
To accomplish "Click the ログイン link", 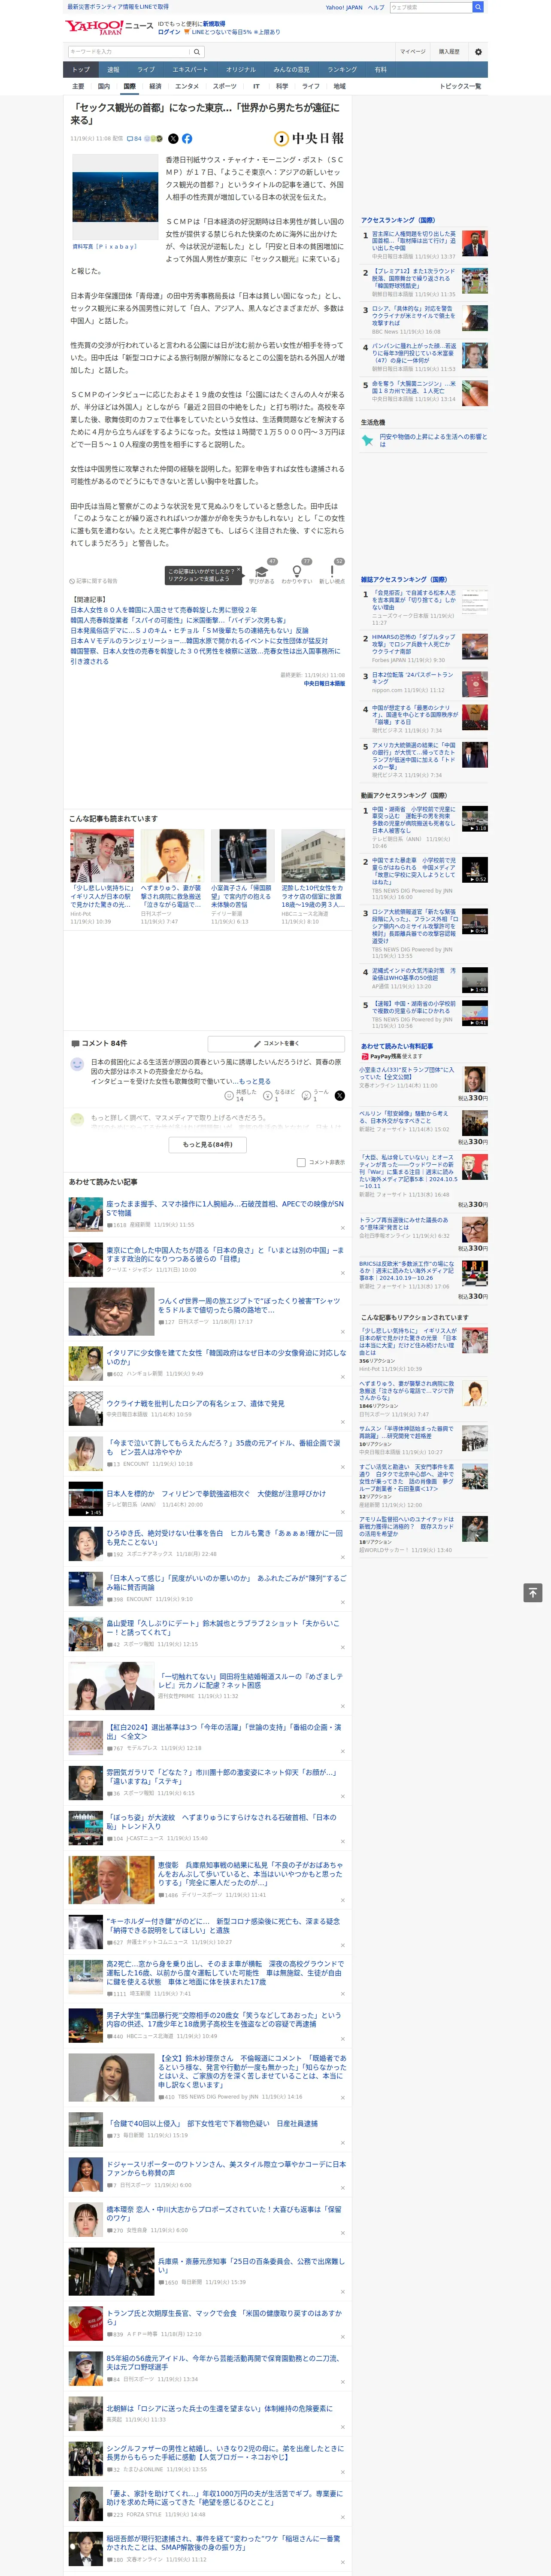I will [169, 32].
